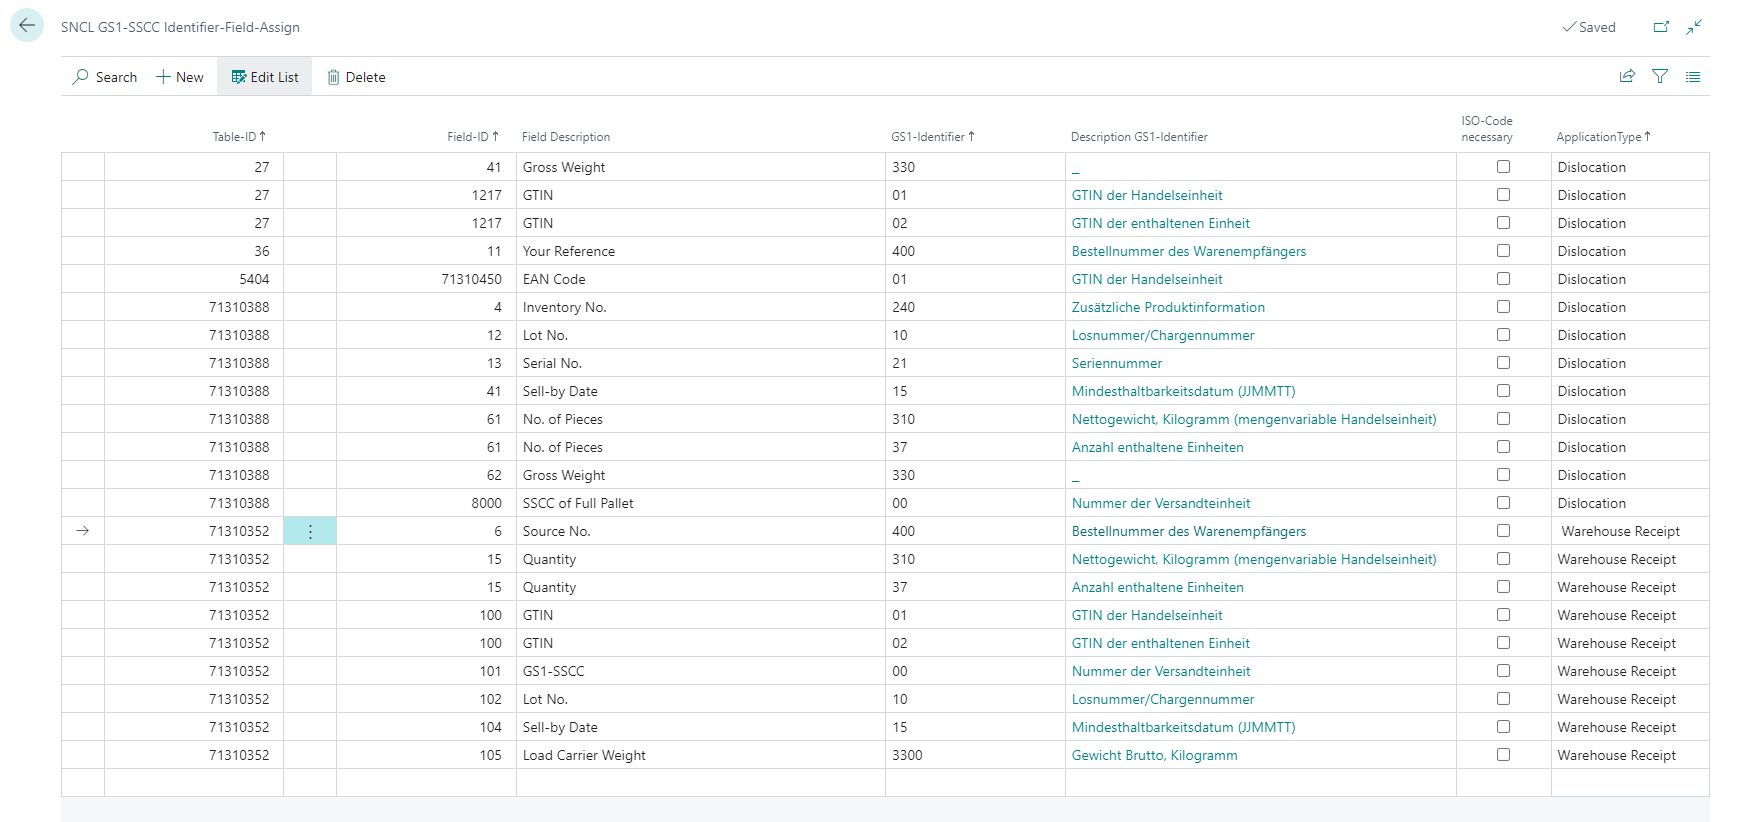
Task: Enable ISO-Code checkbox for Load Carrier Weight
Action: tap(1503, 755)
